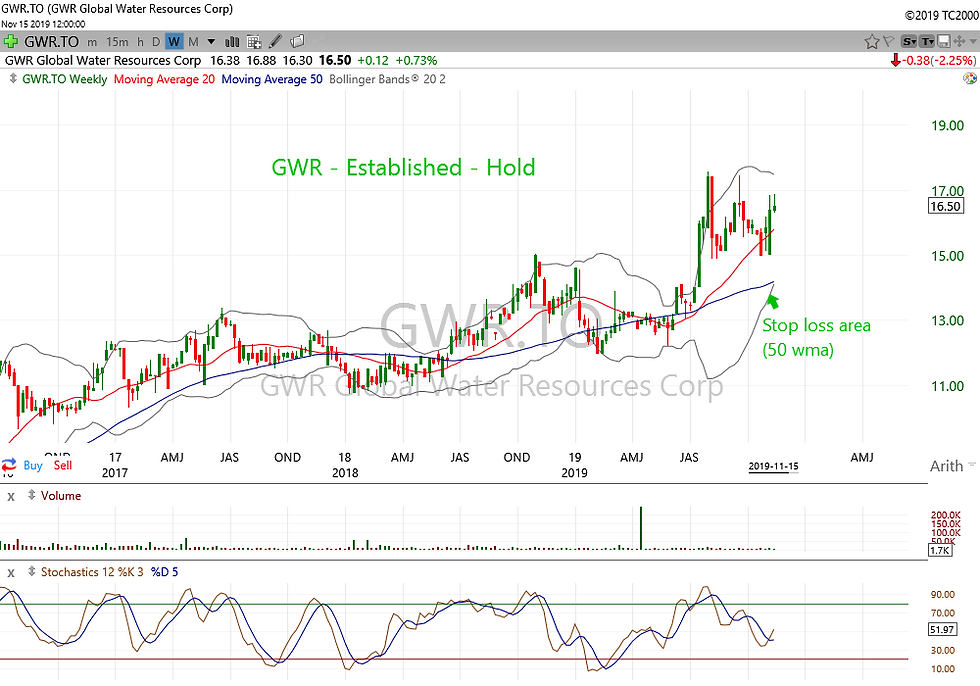980x686 pixels.
Task: Flag the symbol with flag icon
Action: (x=889, y=42)
